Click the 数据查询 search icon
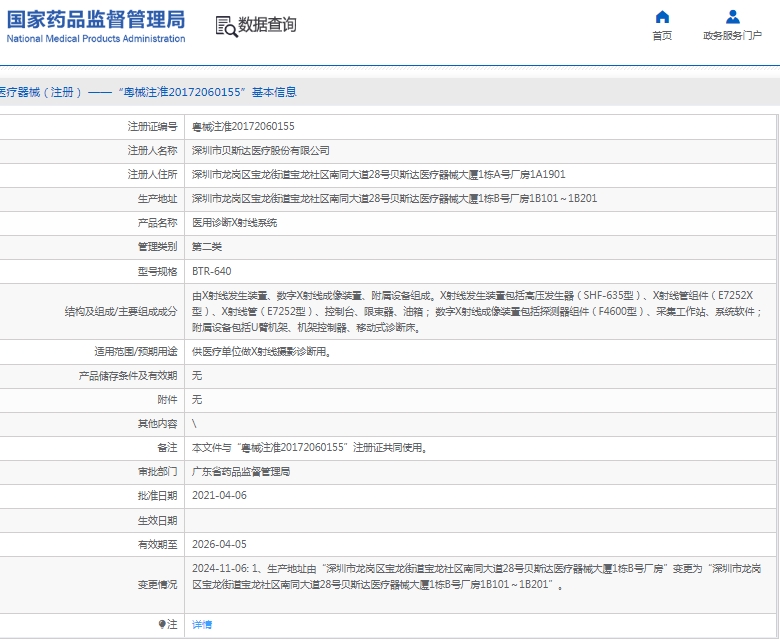 226,26
